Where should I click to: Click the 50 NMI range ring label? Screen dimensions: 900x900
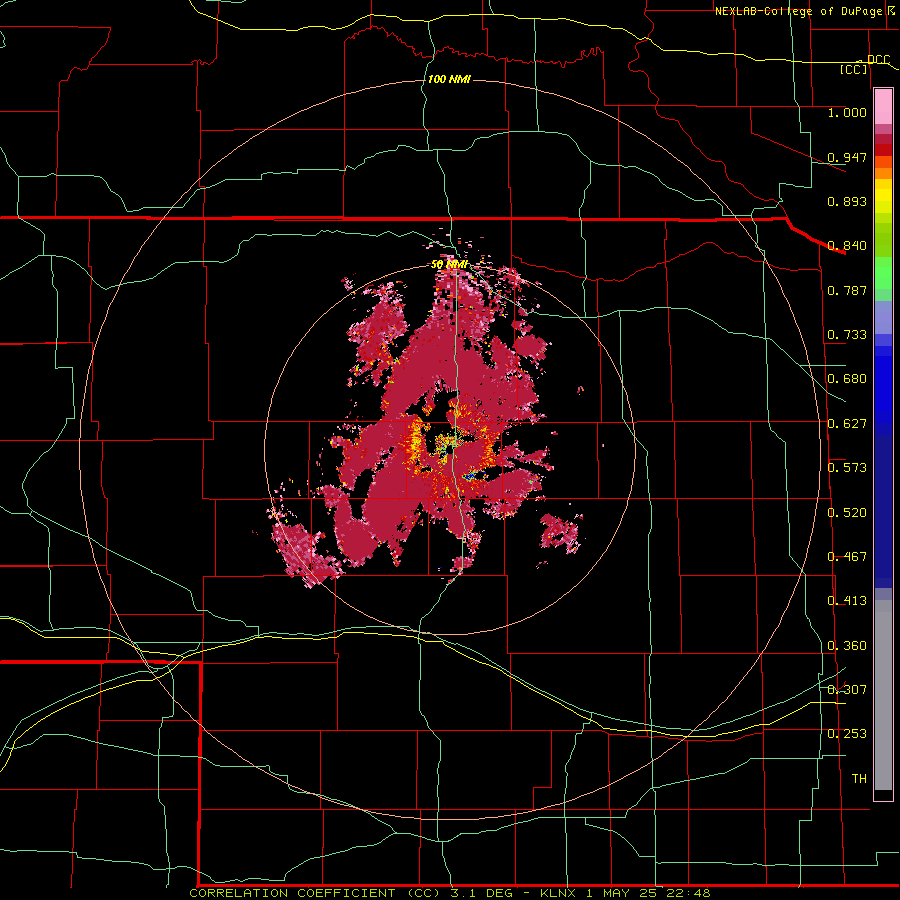pyautogui.click(x=449, y=265)
